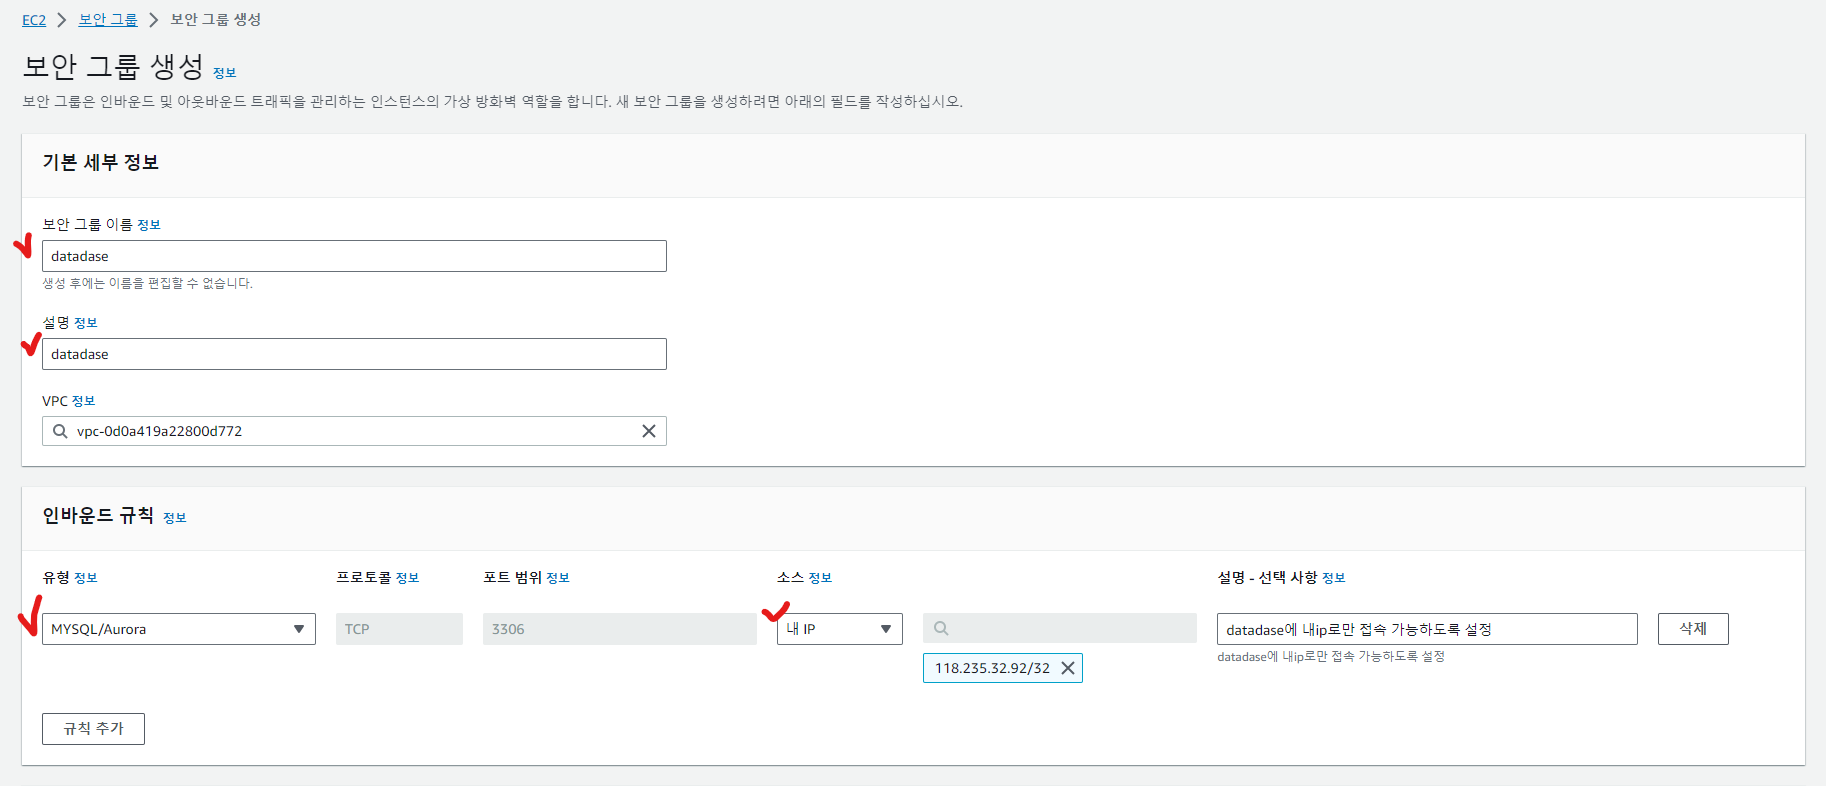
Task: Remove the 118.235.32.92/32 IP tag
Action: 1068,668
